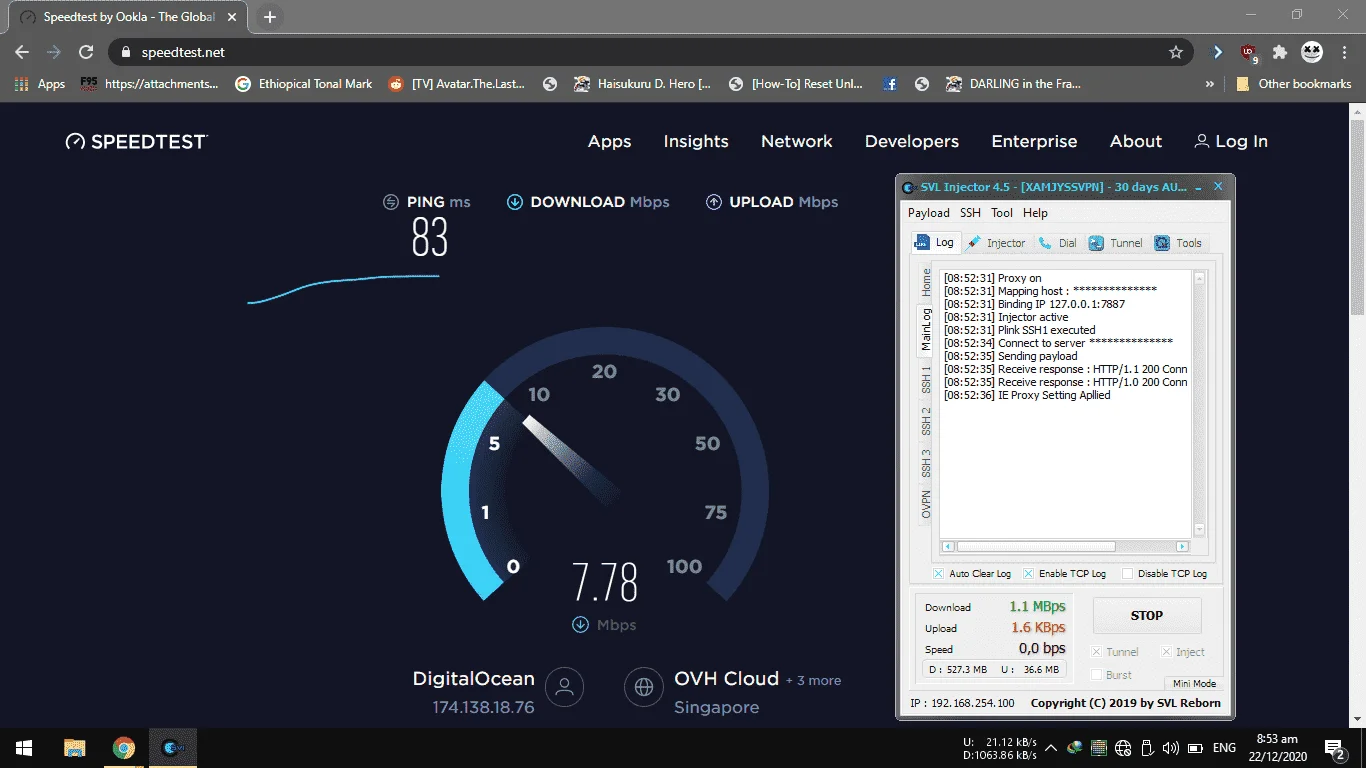Switch to the Injector tab
This screenshot has width=1366, height=768.
point(996,243)
